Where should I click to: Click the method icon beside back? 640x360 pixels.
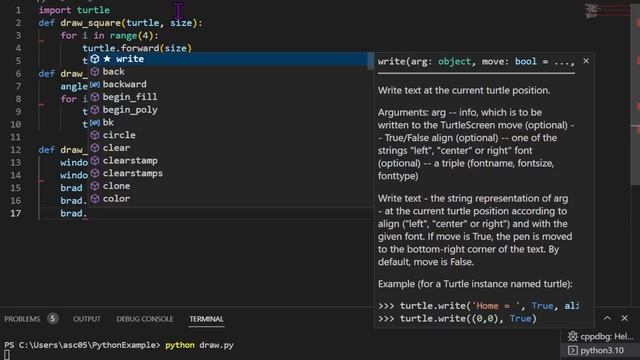point(95,72)
